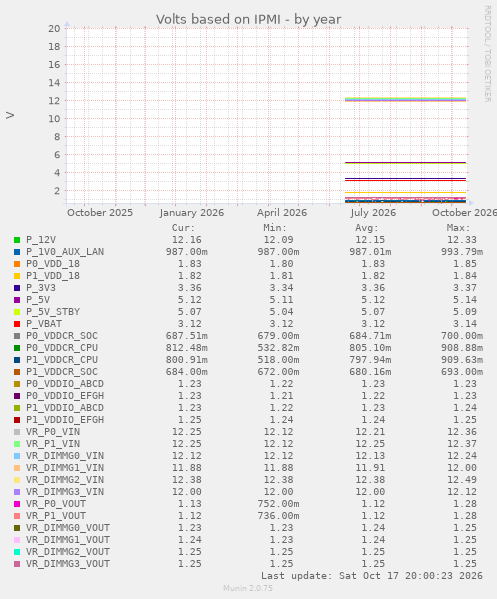Click the 'Min:' column header
The height and width of the screenshot is (599, 497).
coord(275,228)
